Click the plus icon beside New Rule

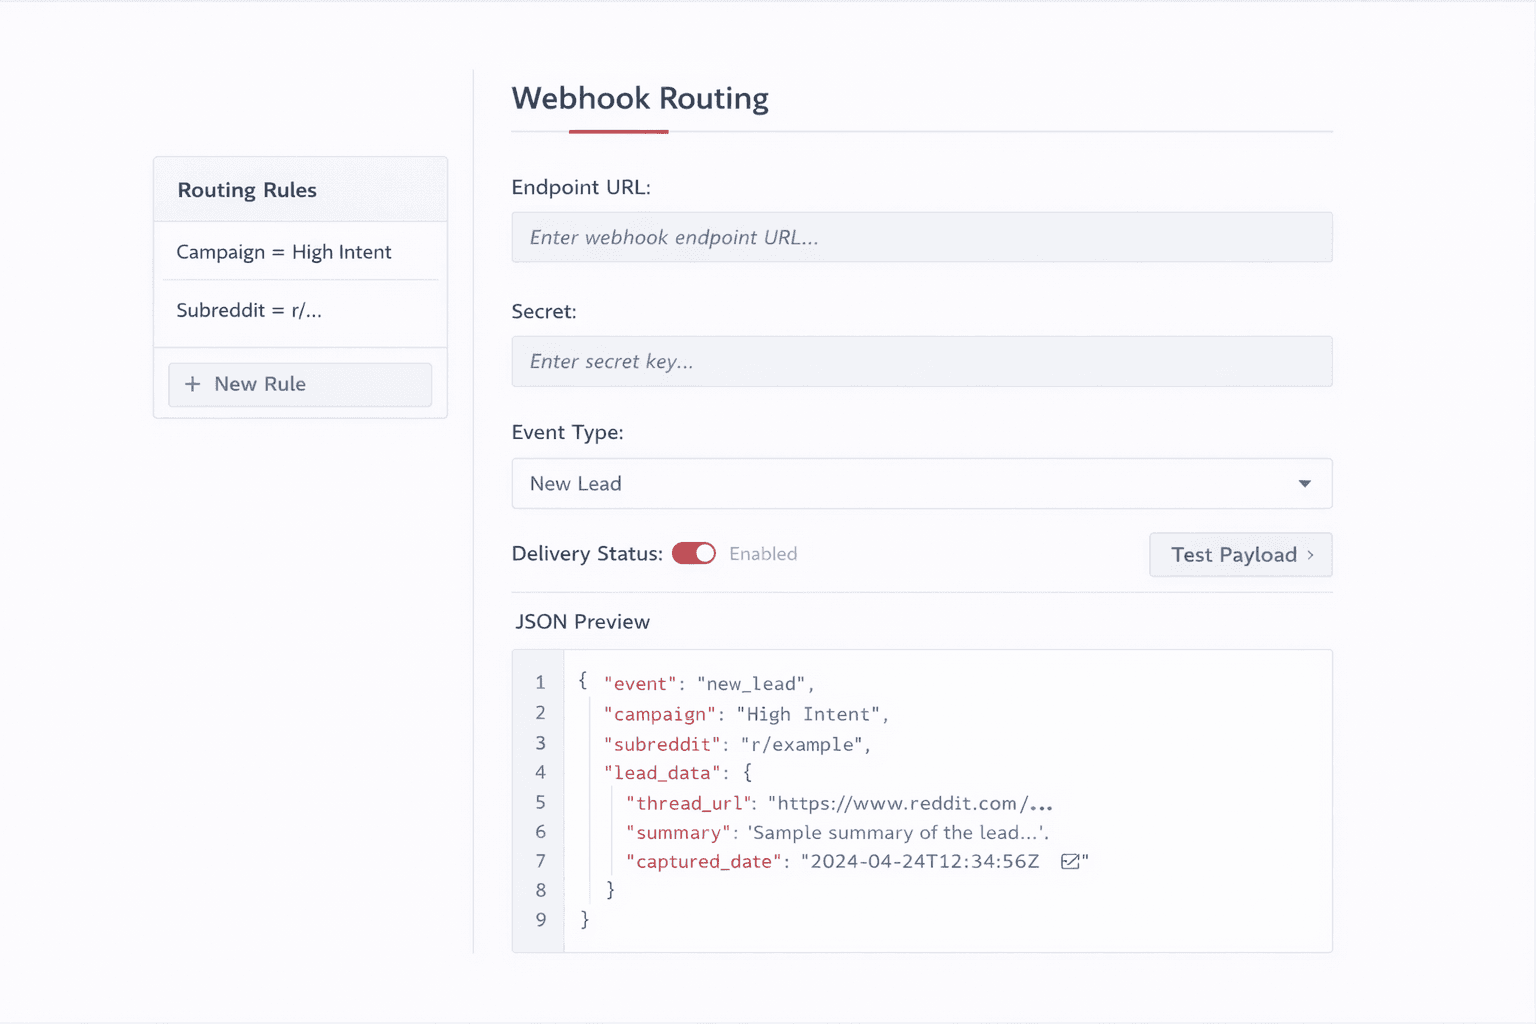[x=192, y=384]
